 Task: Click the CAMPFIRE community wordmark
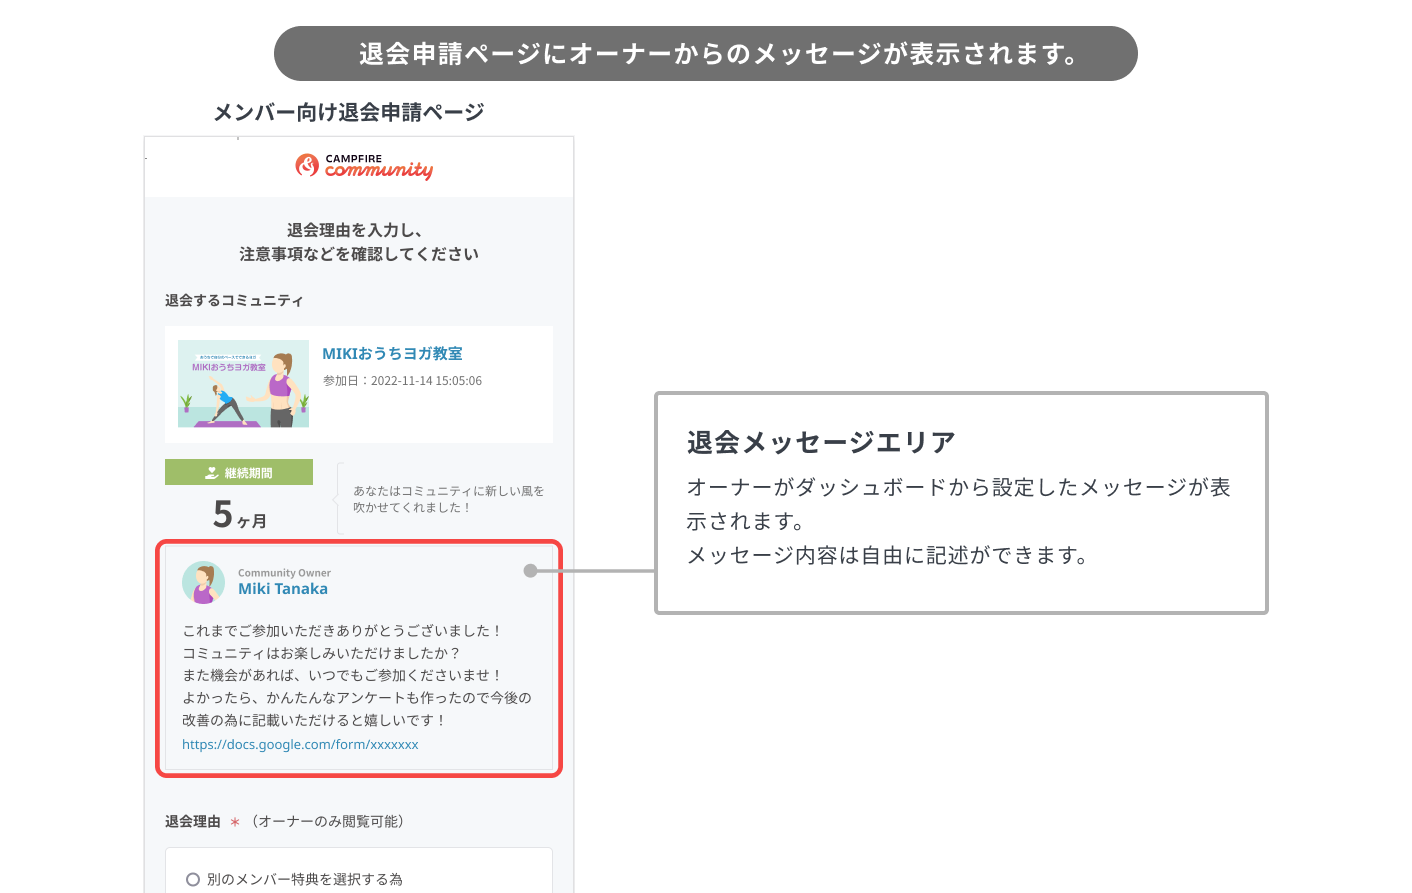click(x=379, y=167)
